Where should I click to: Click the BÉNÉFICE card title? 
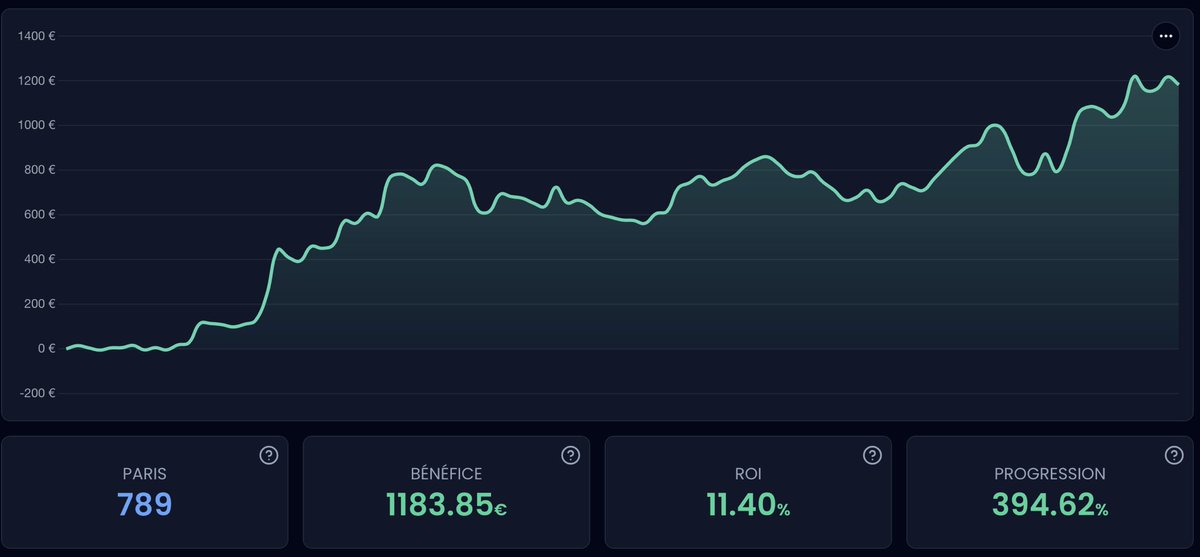point(446,474)
